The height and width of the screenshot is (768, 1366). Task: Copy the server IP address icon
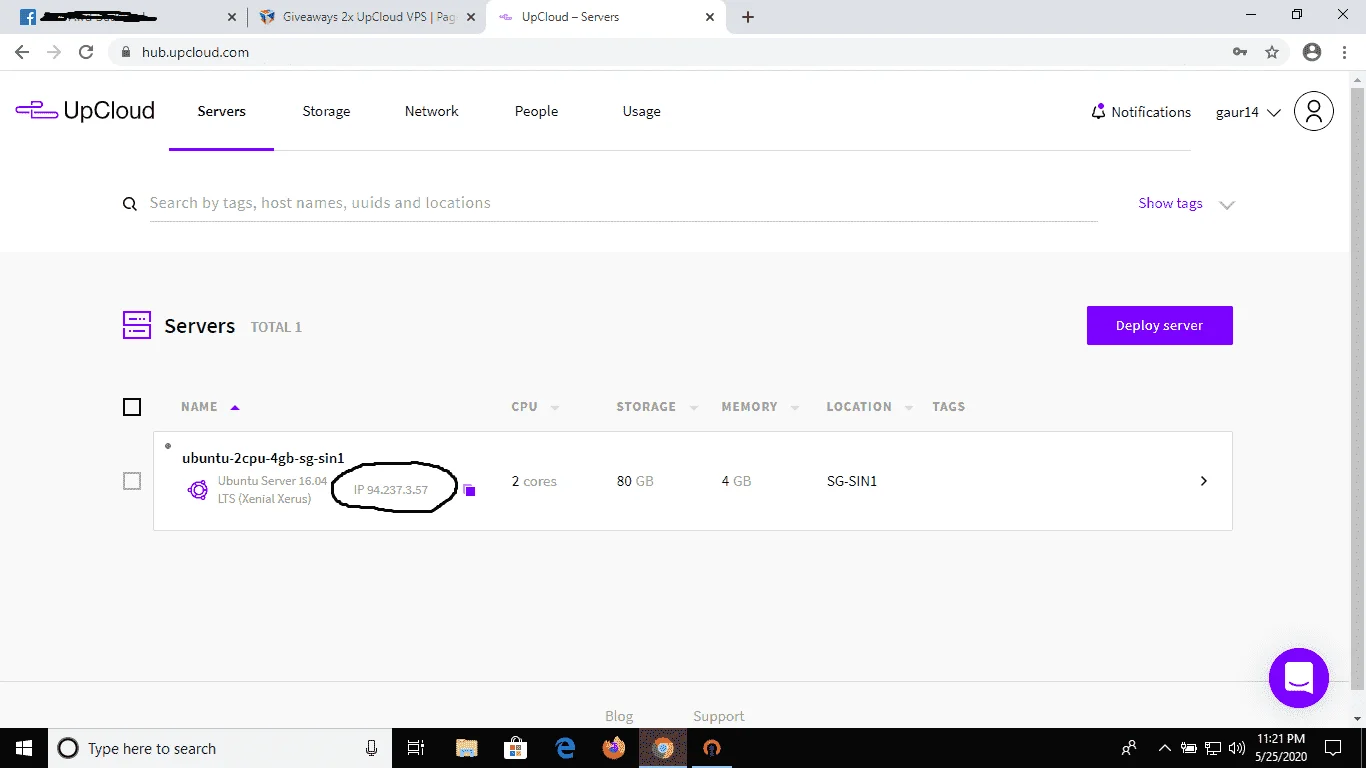point(469,490)
